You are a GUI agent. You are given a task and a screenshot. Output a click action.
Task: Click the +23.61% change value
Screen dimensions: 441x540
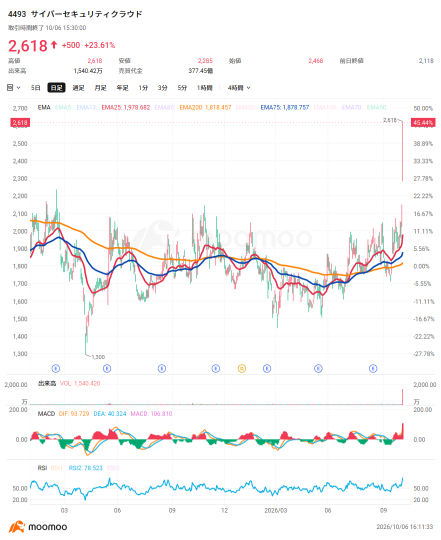point(100,45)
